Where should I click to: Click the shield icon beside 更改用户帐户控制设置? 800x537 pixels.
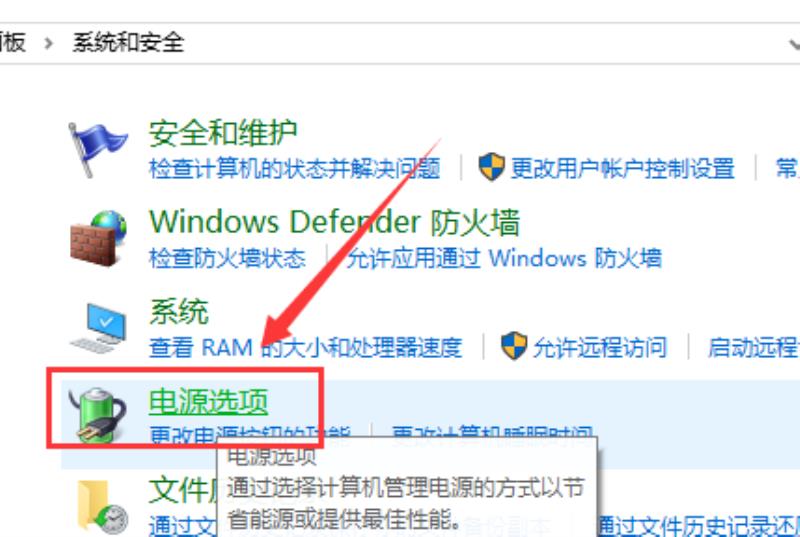tap(491, 167)
